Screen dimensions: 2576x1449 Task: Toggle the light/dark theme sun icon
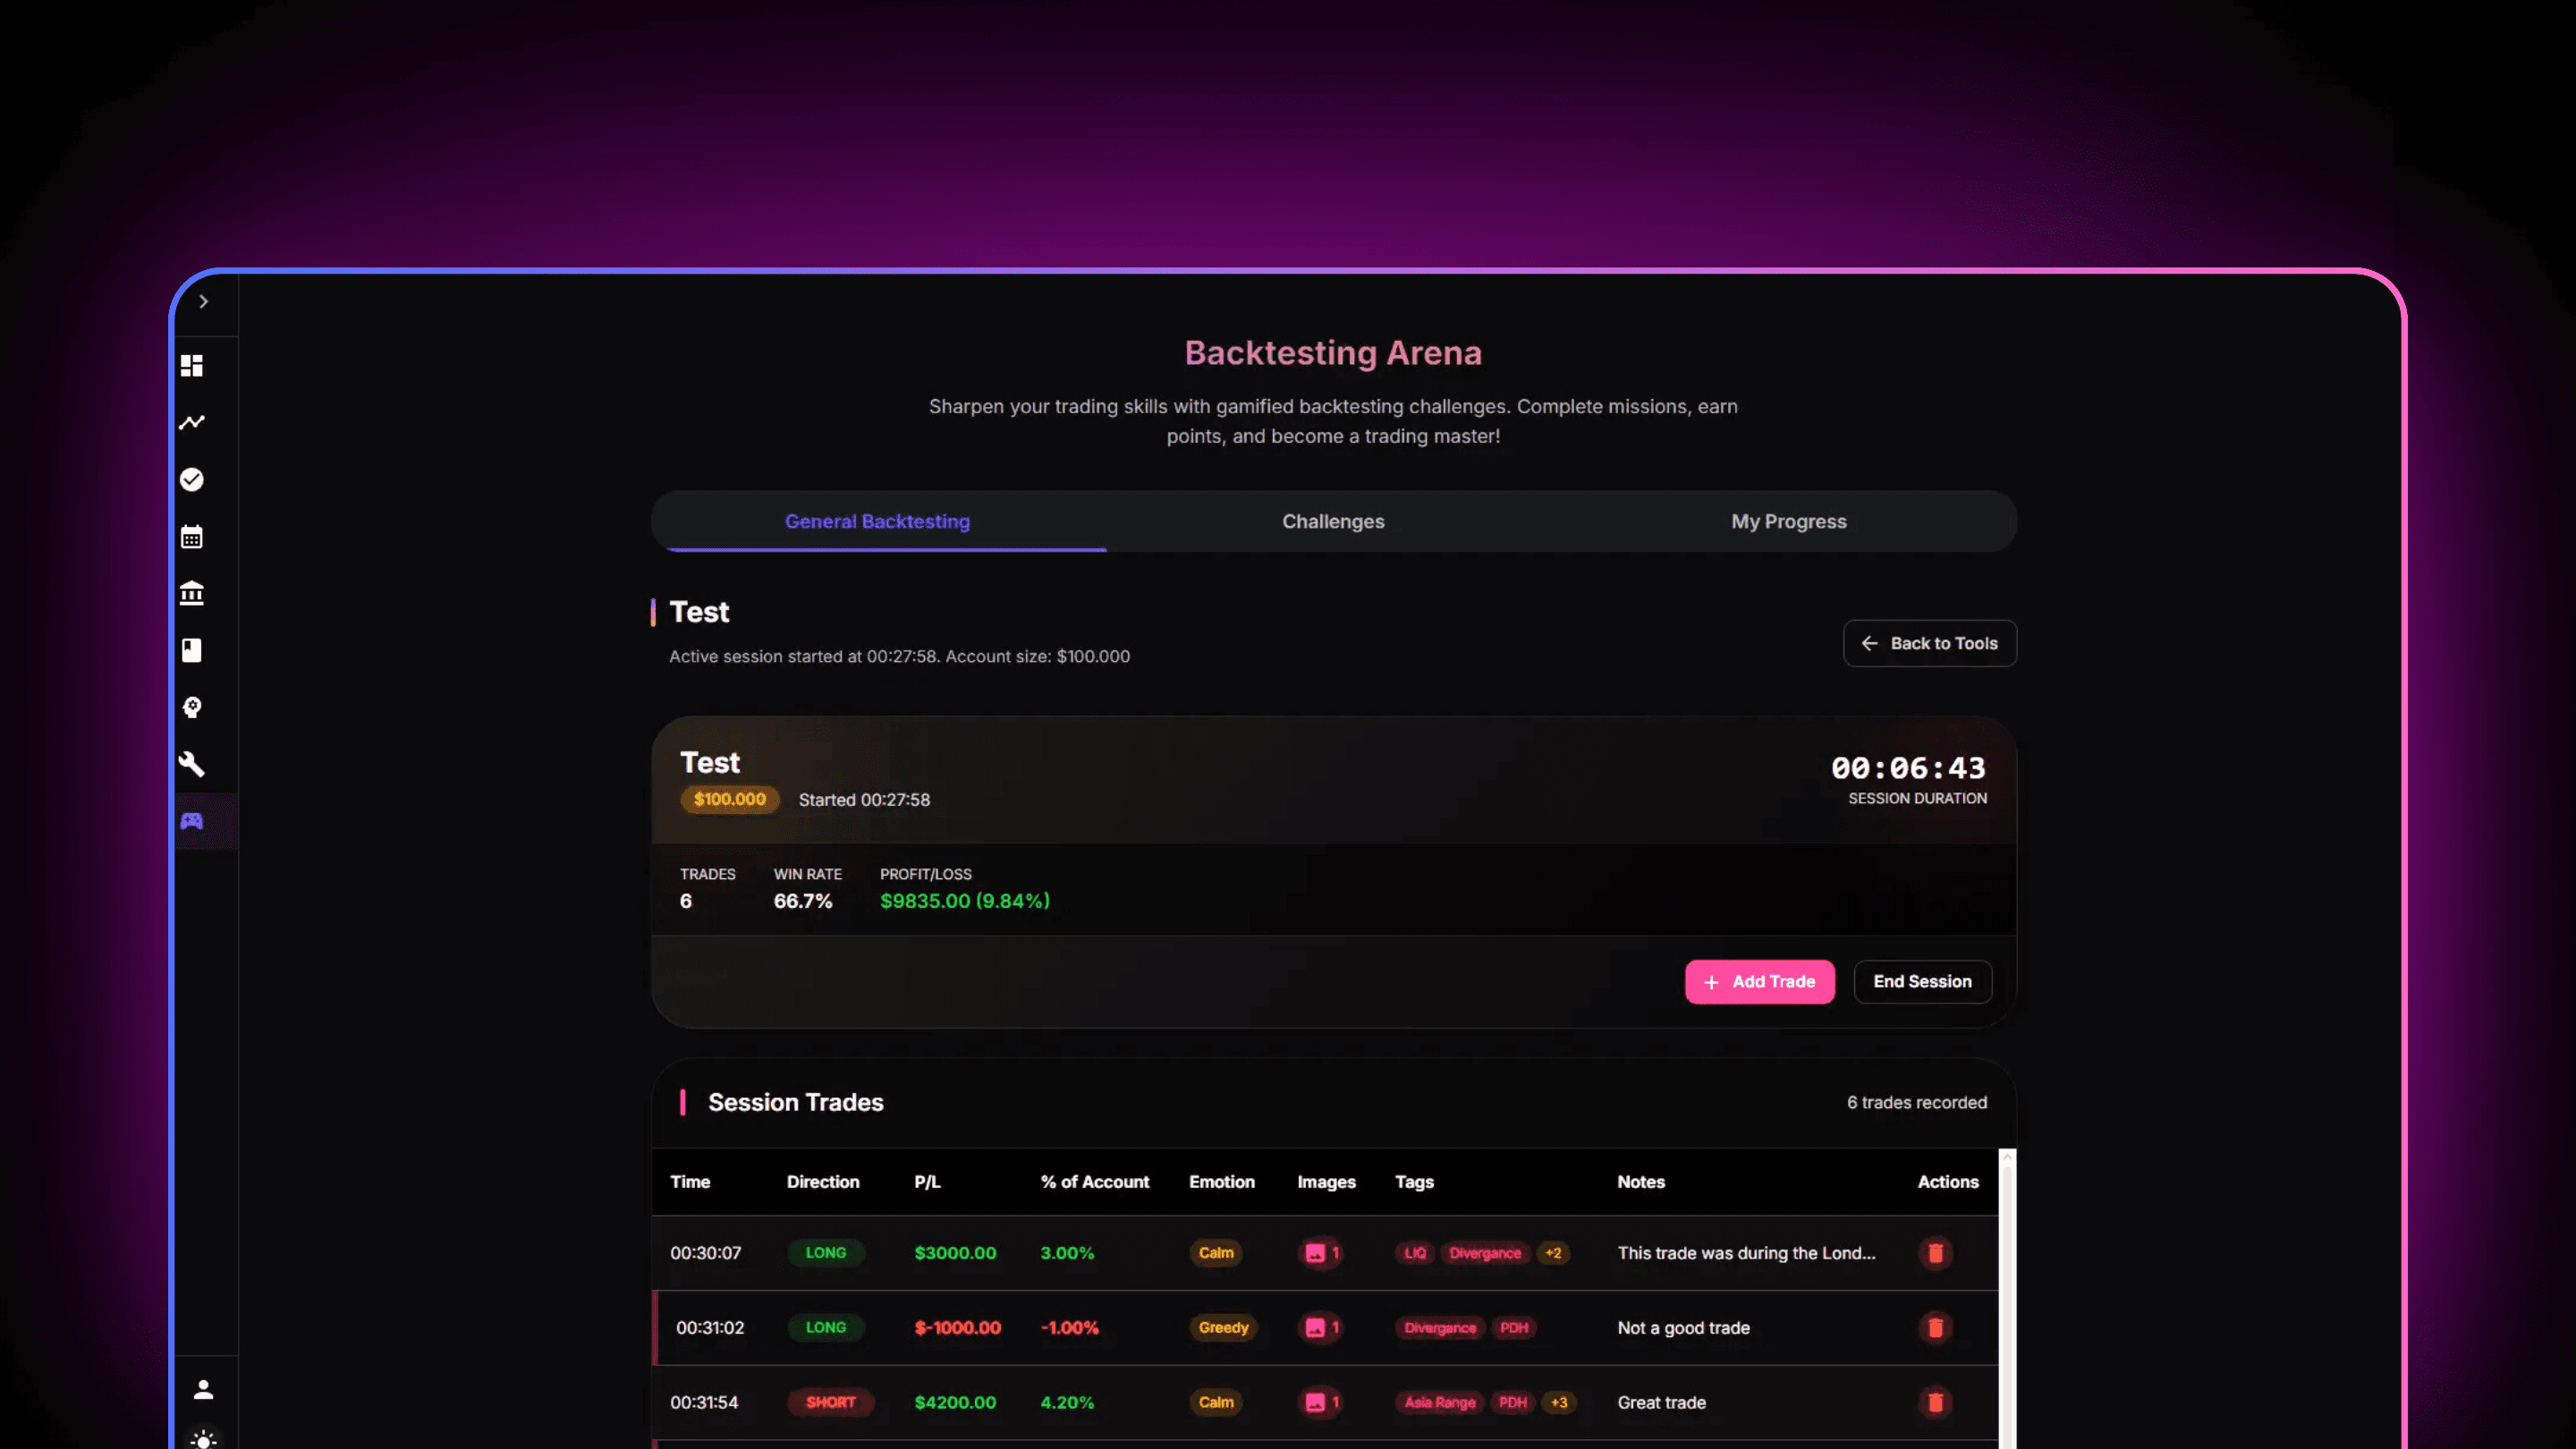coord(203,1439)
